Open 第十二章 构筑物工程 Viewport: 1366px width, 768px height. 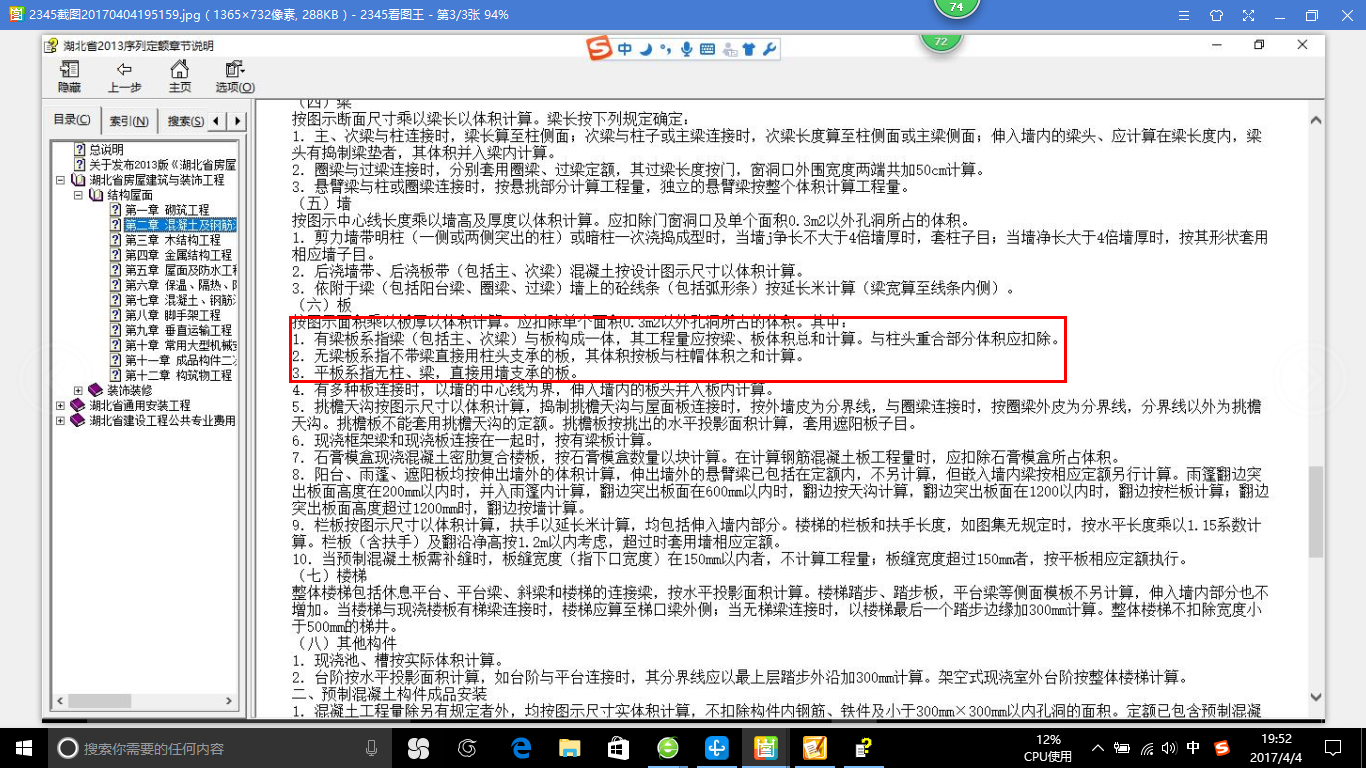coord(171,375)
